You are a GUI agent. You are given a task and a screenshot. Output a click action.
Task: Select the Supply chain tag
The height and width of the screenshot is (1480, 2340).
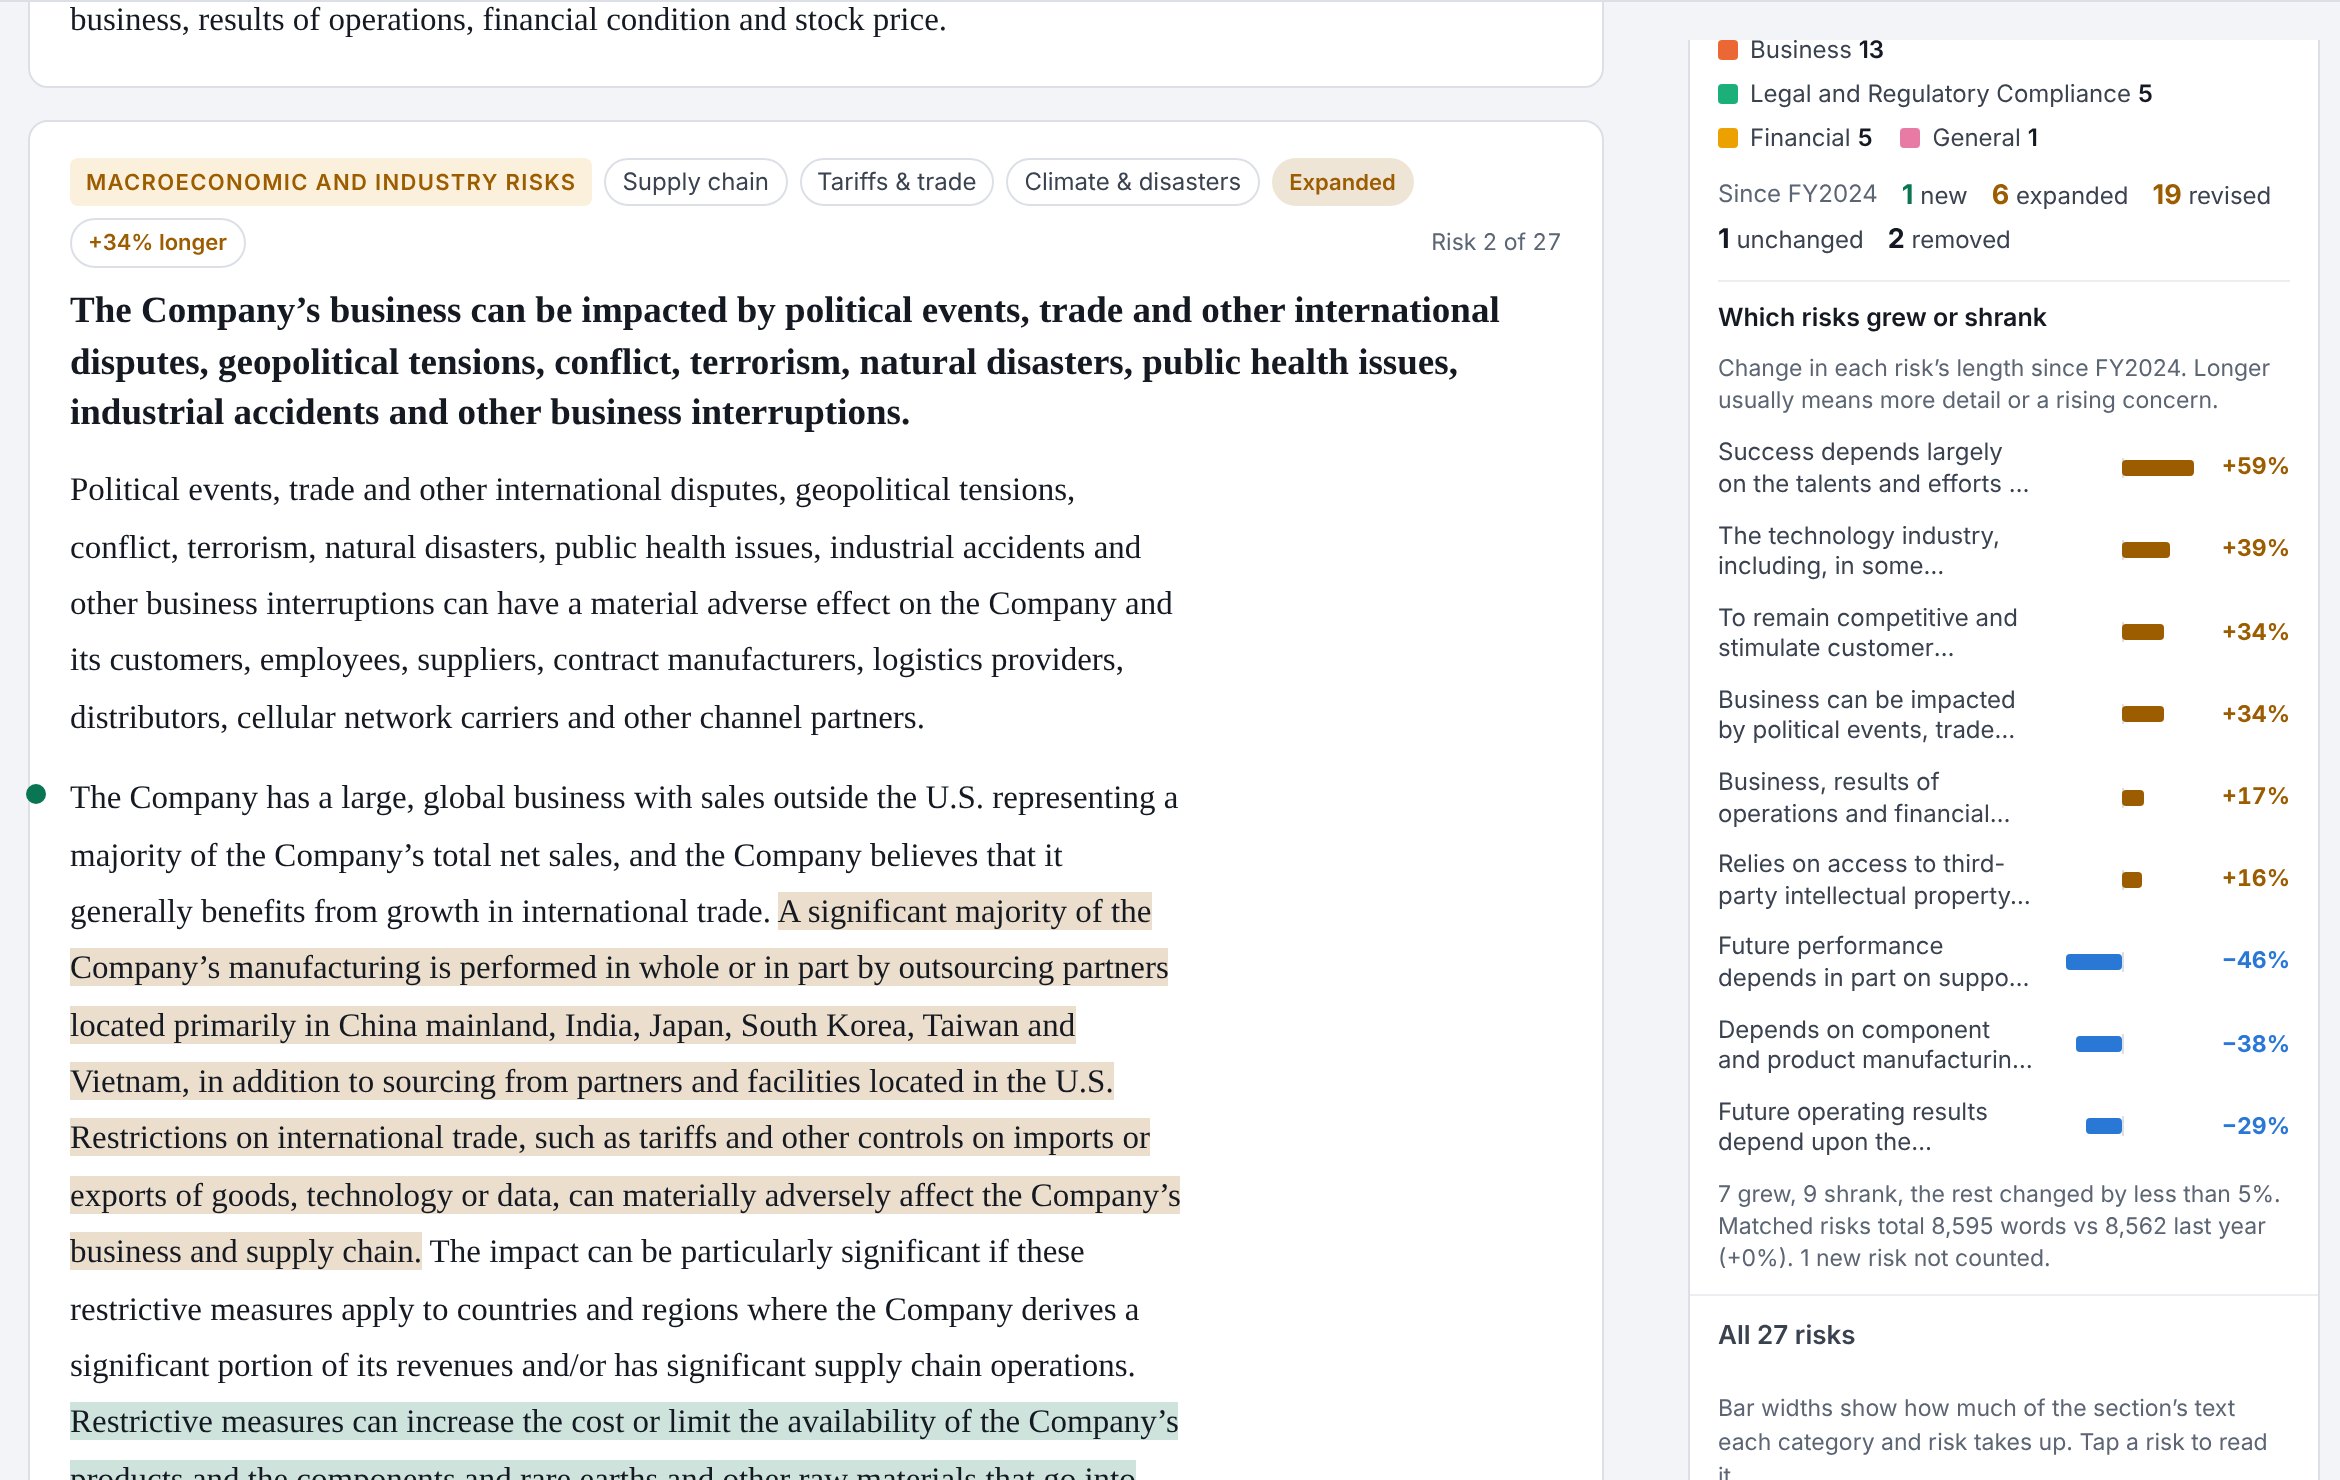(695, 182)
